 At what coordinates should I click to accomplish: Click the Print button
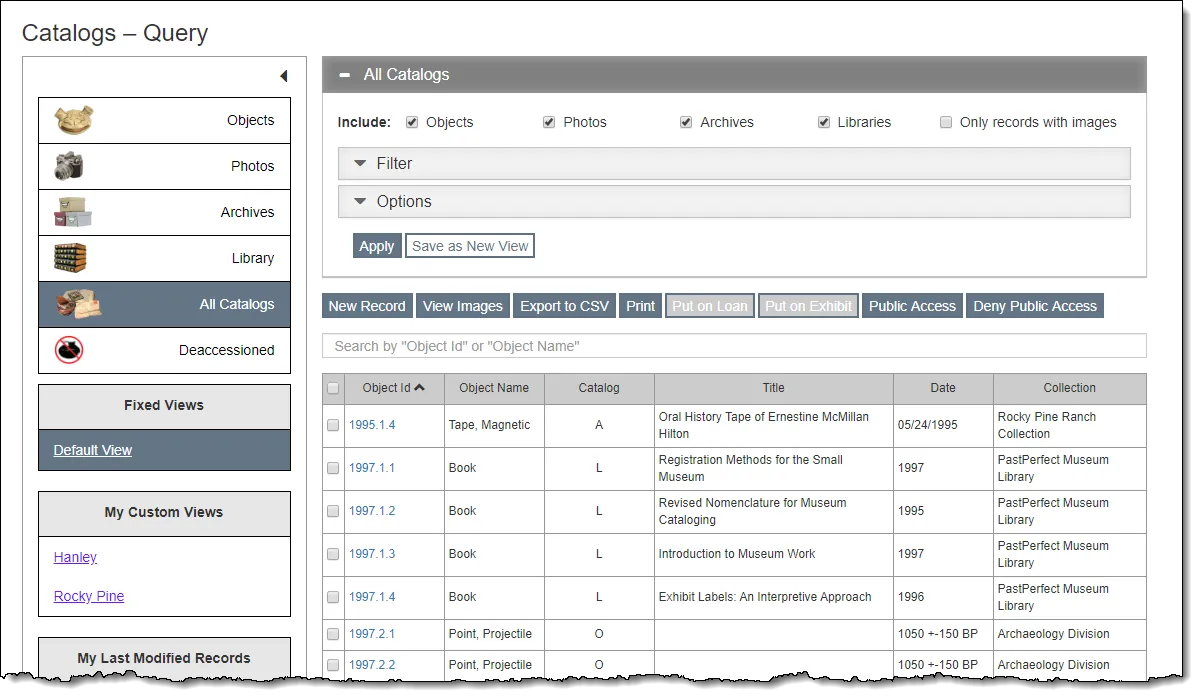click(640, 306)
